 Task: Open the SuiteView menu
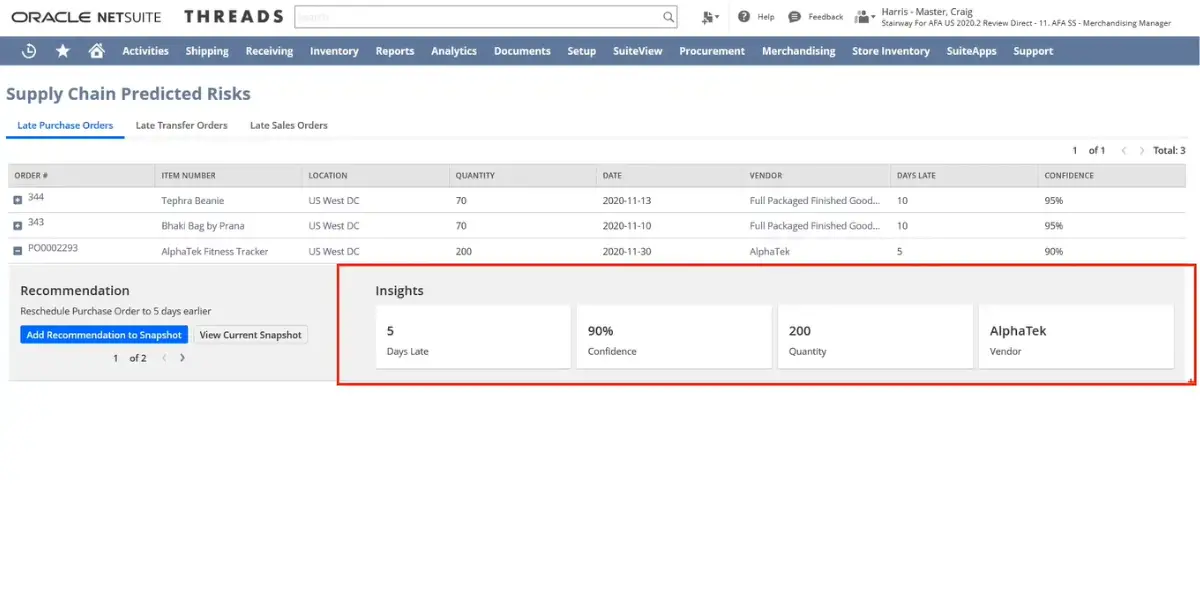[638, 51]
